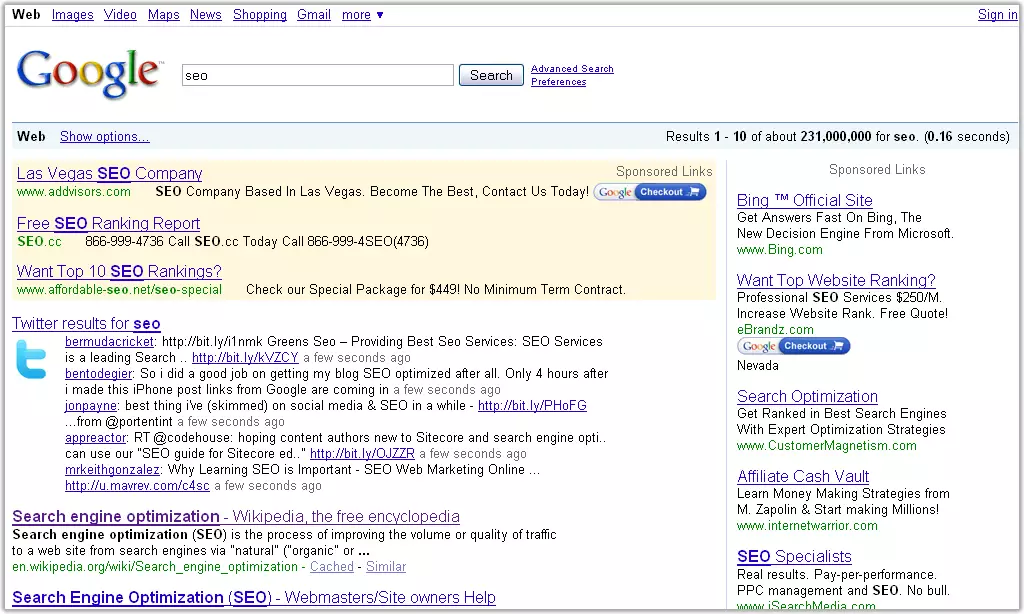Screen dimensions: 1024x614
Task: Open 'Twitter results for seo' heading
Action: tap(86, 324)
